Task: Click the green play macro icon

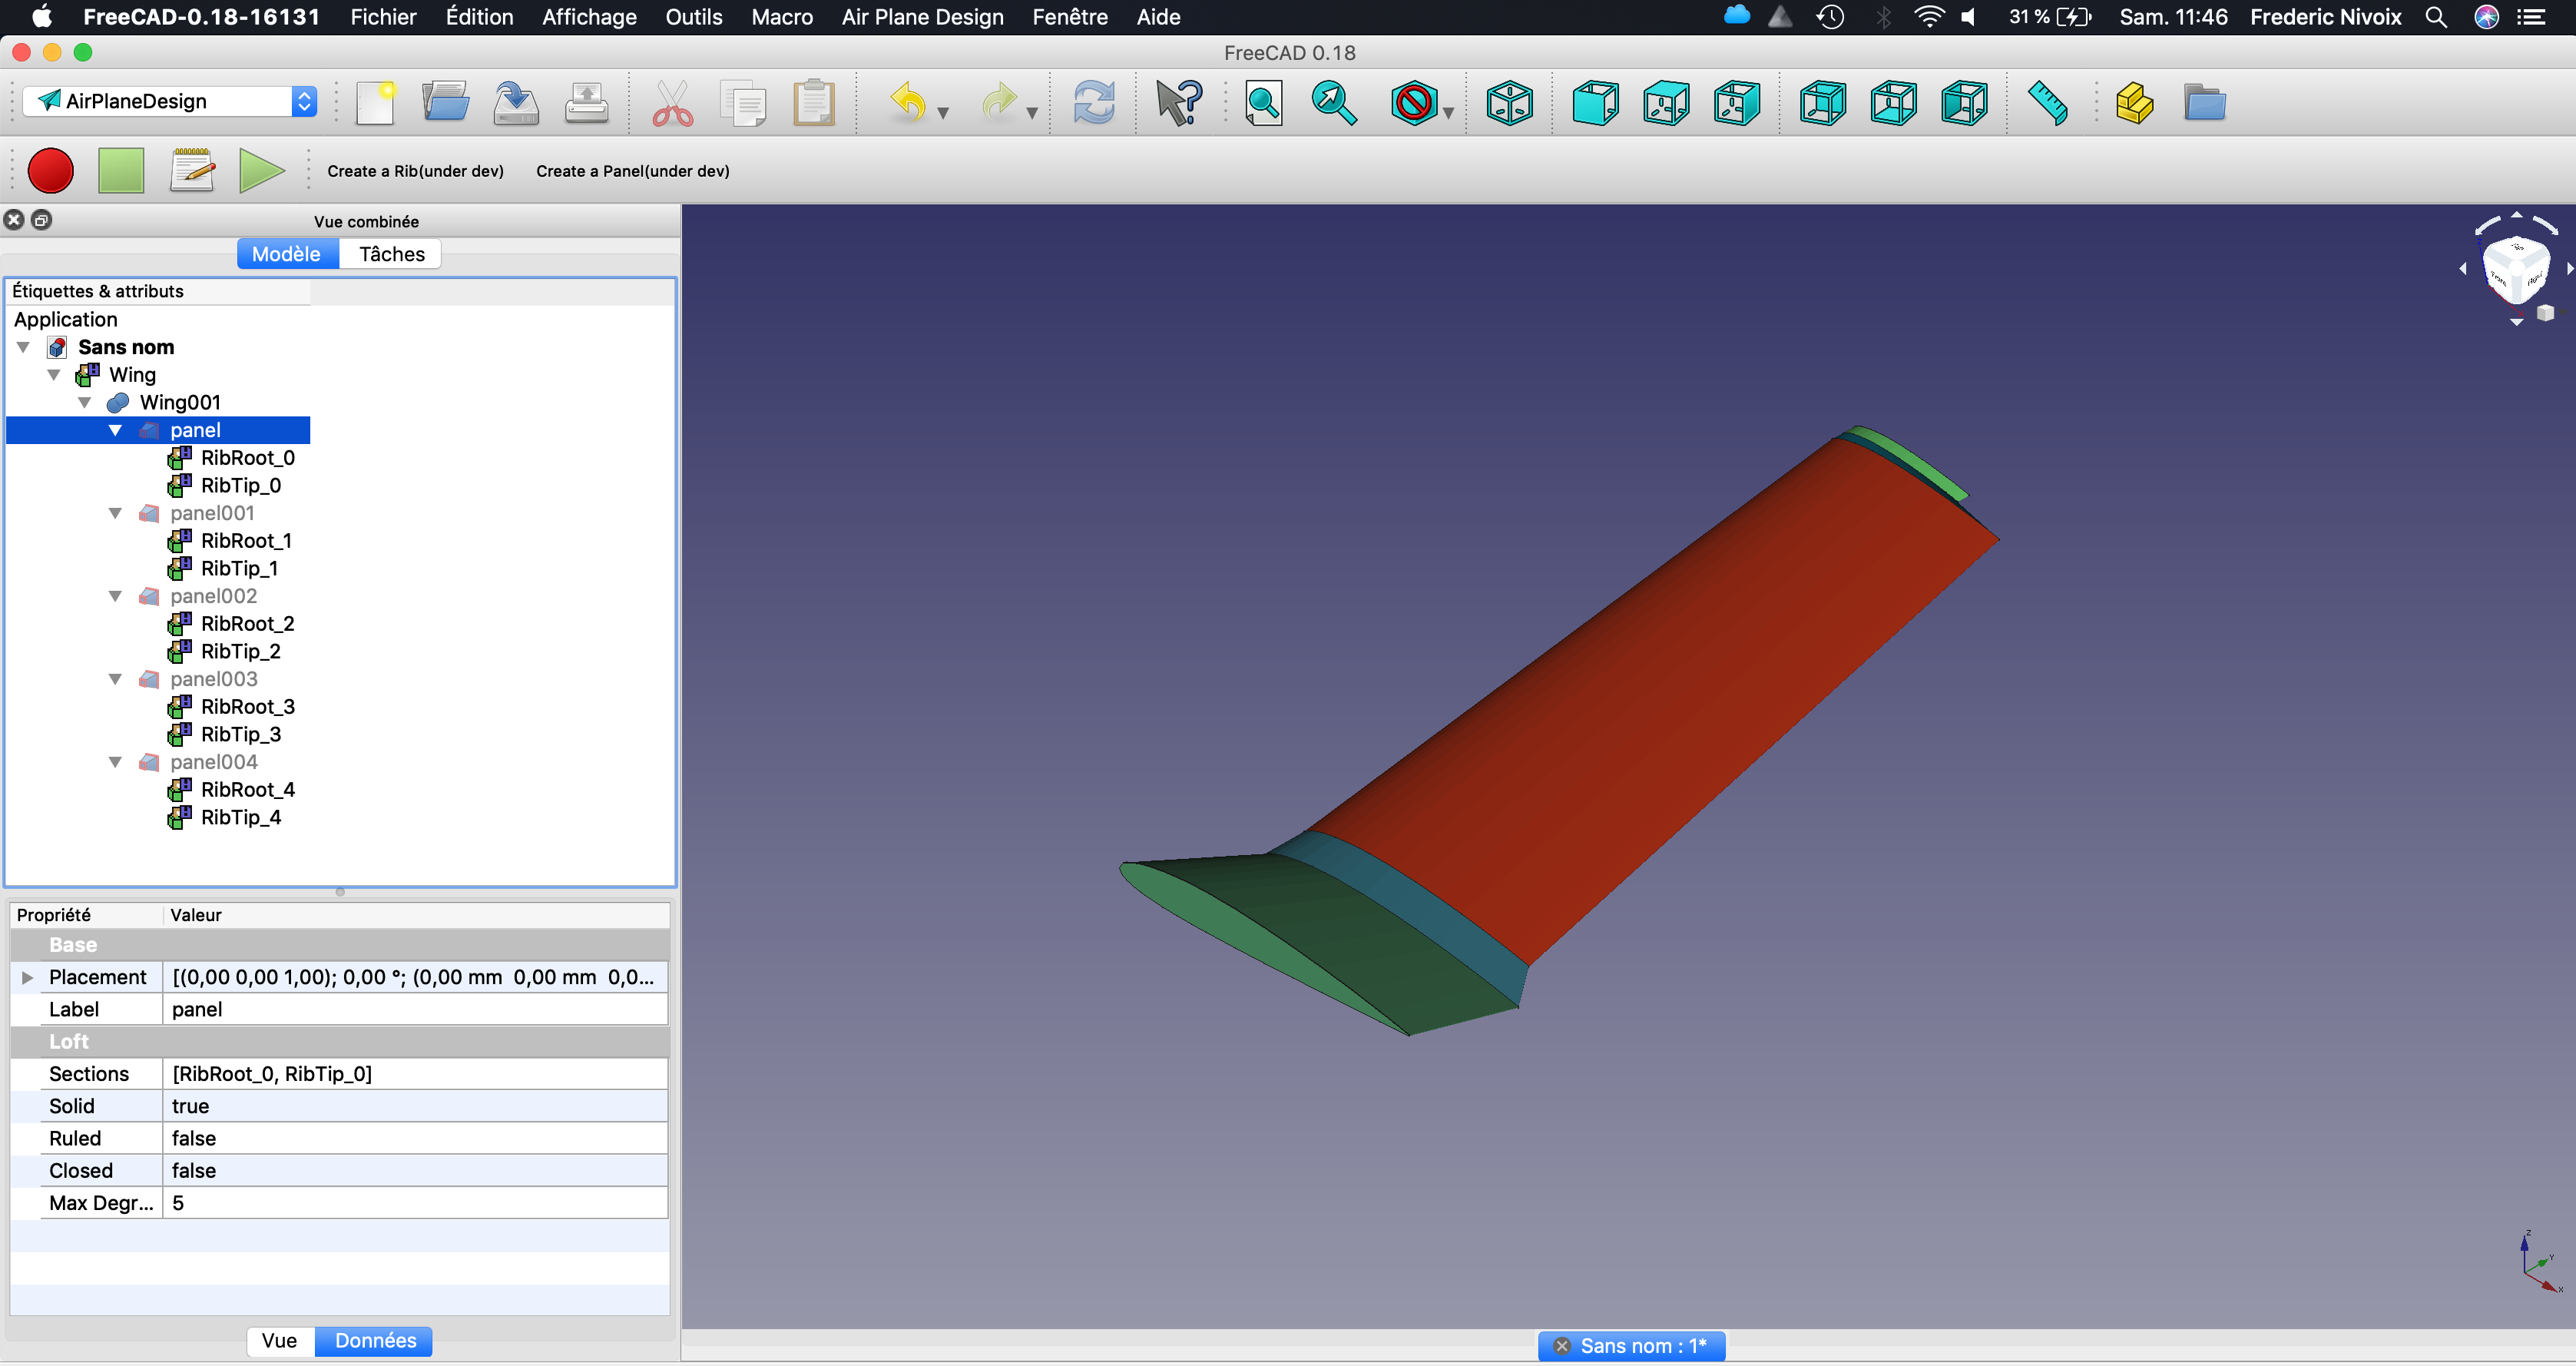Action: (x=261, y=170)
